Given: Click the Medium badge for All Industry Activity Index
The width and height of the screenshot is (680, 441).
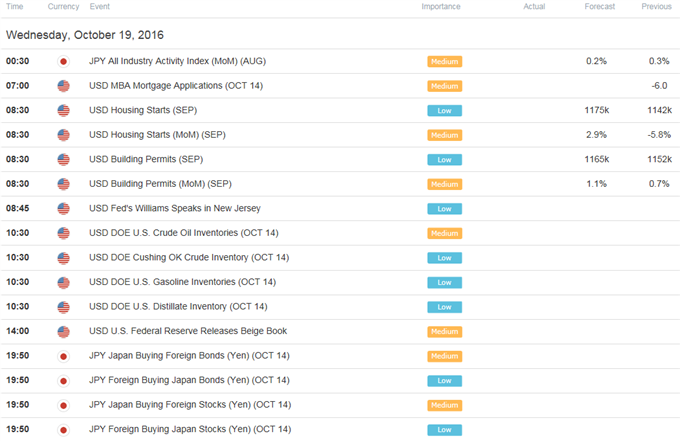Looking at the screenshot, I should [x=445, y=62].
